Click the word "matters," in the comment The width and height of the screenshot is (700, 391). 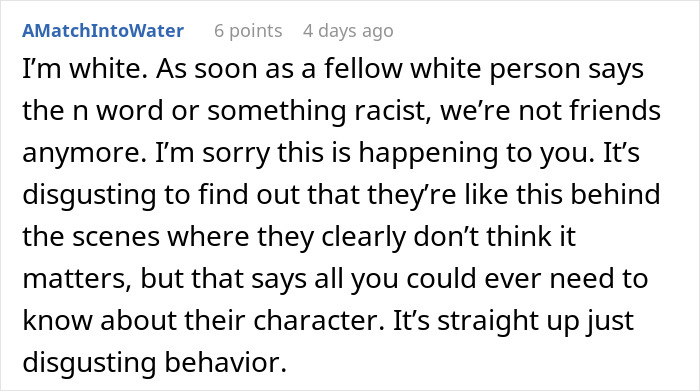point(77,279)
